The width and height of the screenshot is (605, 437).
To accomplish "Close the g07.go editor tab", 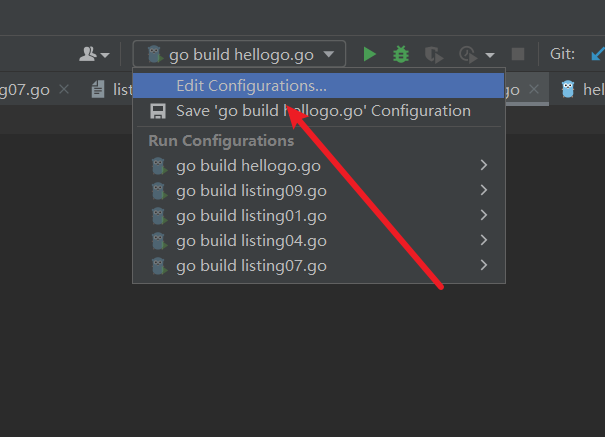I will [64, 89].
